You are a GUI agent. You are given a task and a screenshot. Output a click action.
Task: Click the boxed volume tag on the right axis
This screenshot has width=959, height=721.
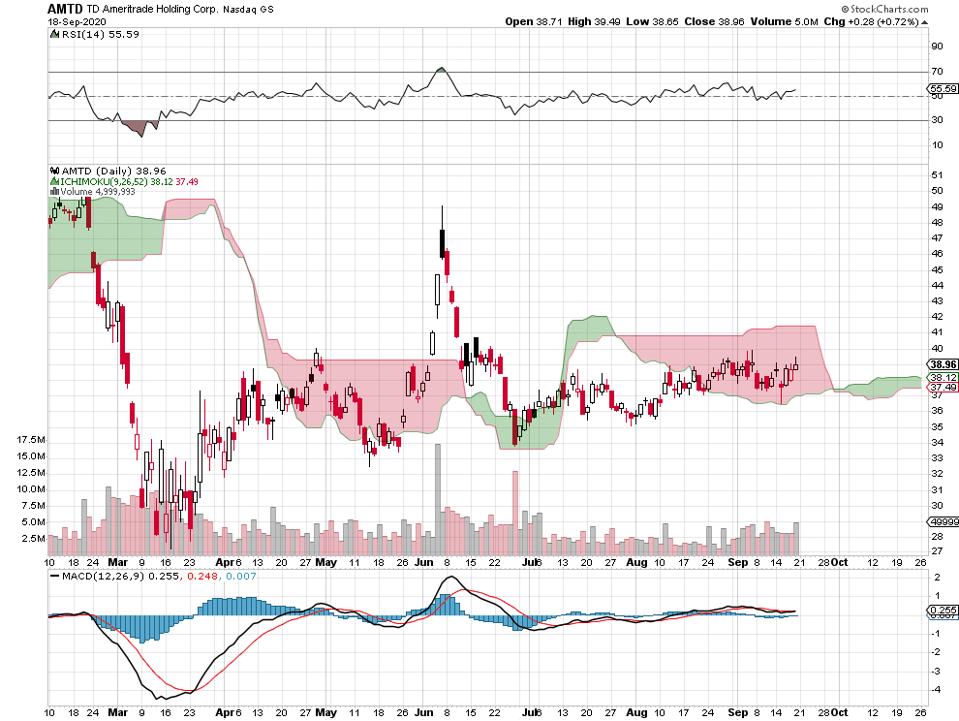pyautogui.click(x=943, y=522)
